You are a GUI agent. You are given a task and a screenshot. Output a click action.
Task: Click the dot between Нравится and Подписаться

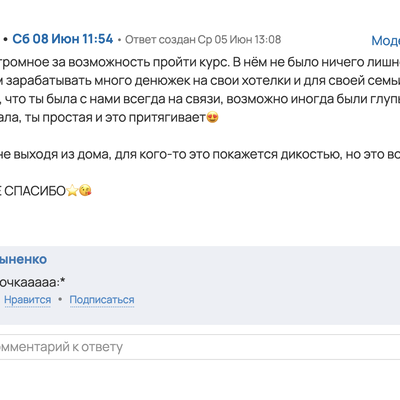(x=60, y=299)
